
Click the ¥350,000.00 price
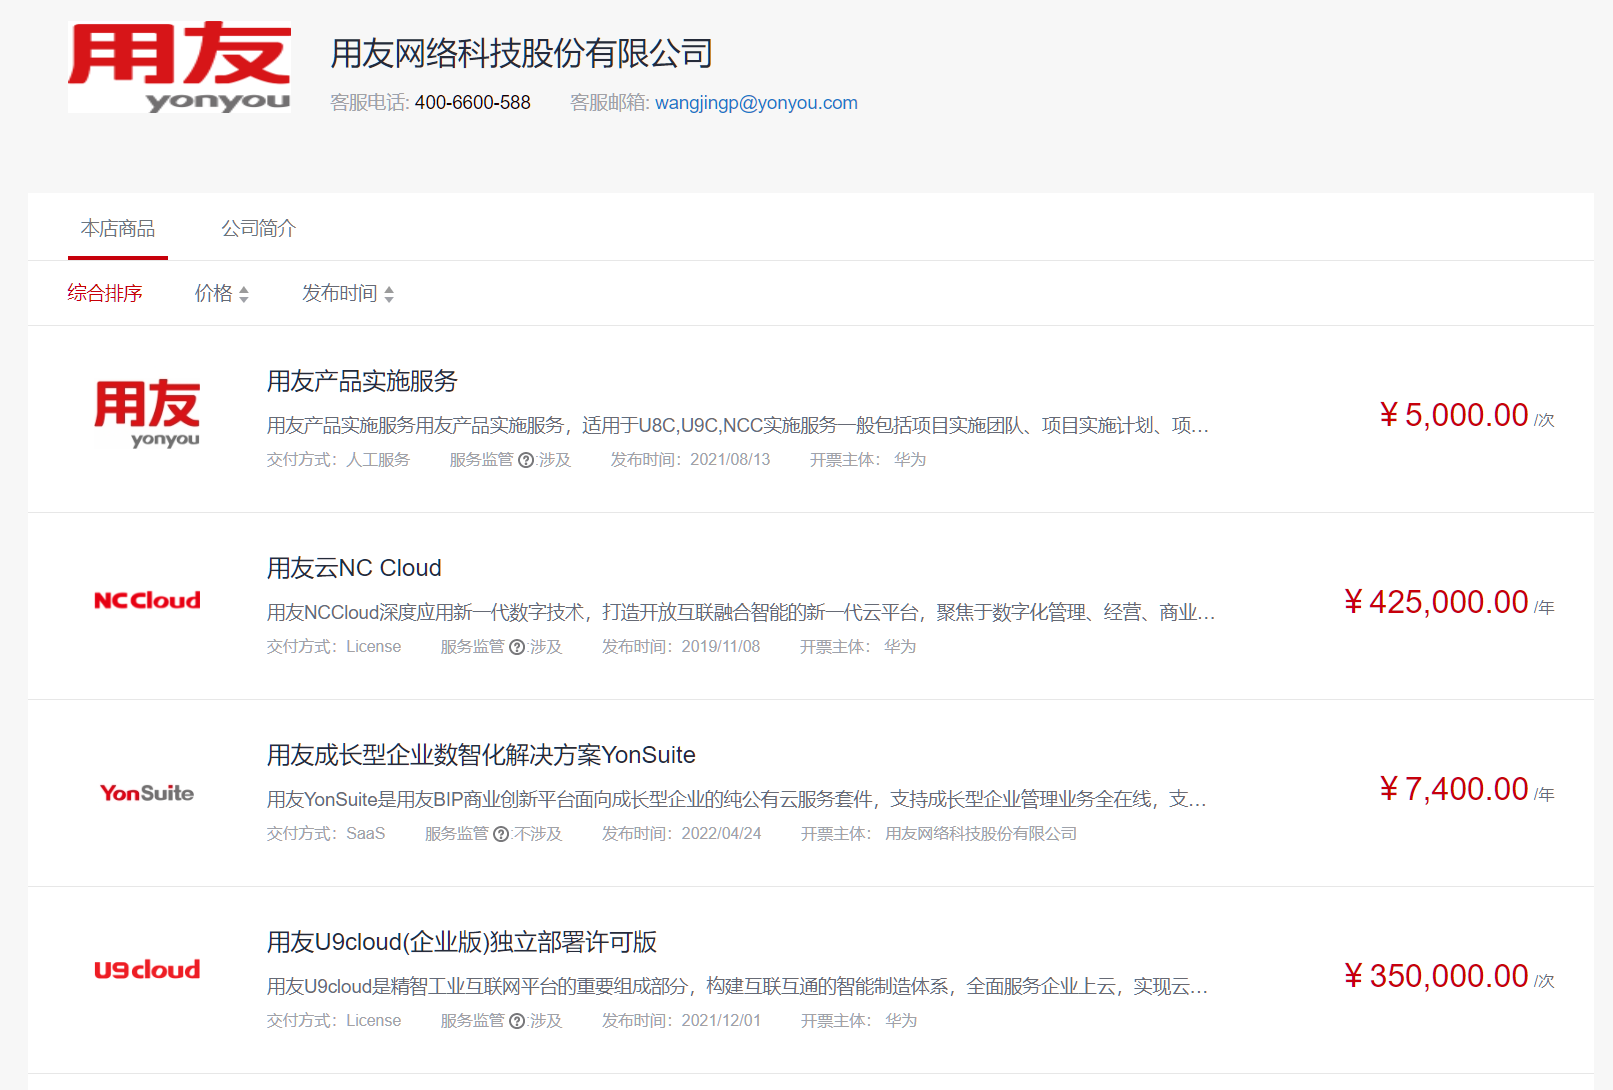coord(1436,976)
